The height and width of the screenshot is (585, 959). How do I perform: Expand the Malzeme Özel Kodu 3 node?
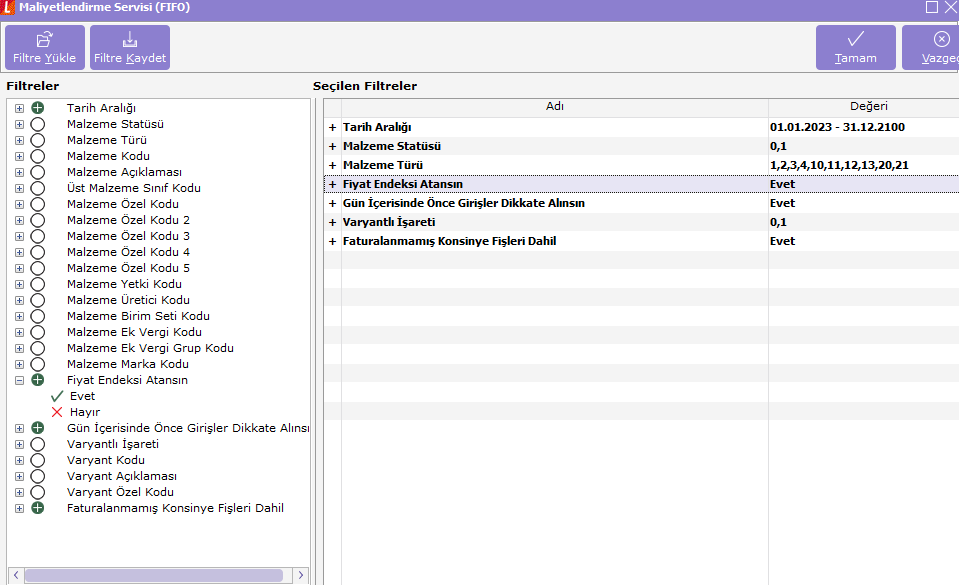pos(20,236)
